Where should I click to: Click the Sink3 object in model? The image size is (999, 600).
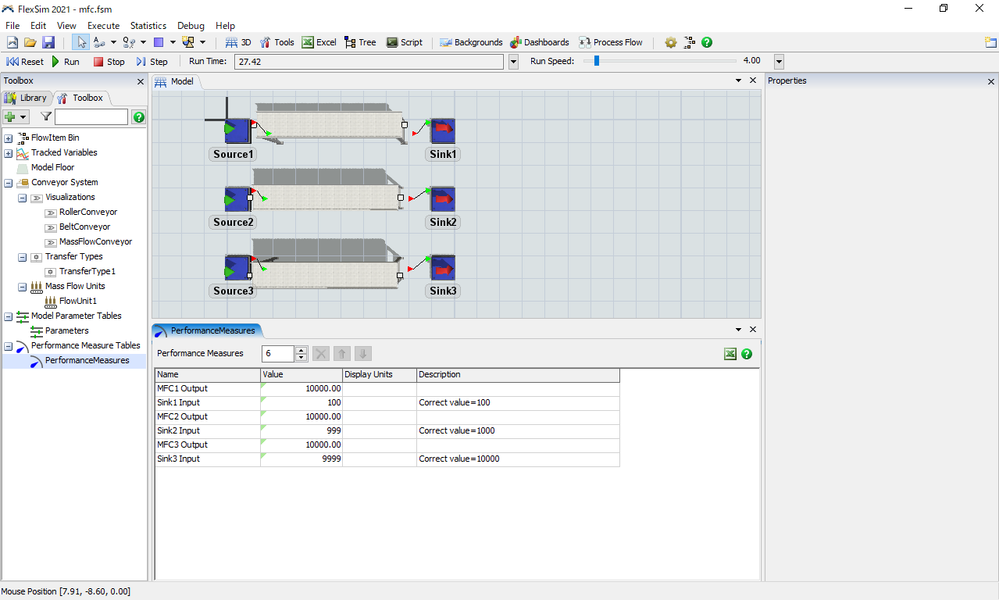point(442,268)
